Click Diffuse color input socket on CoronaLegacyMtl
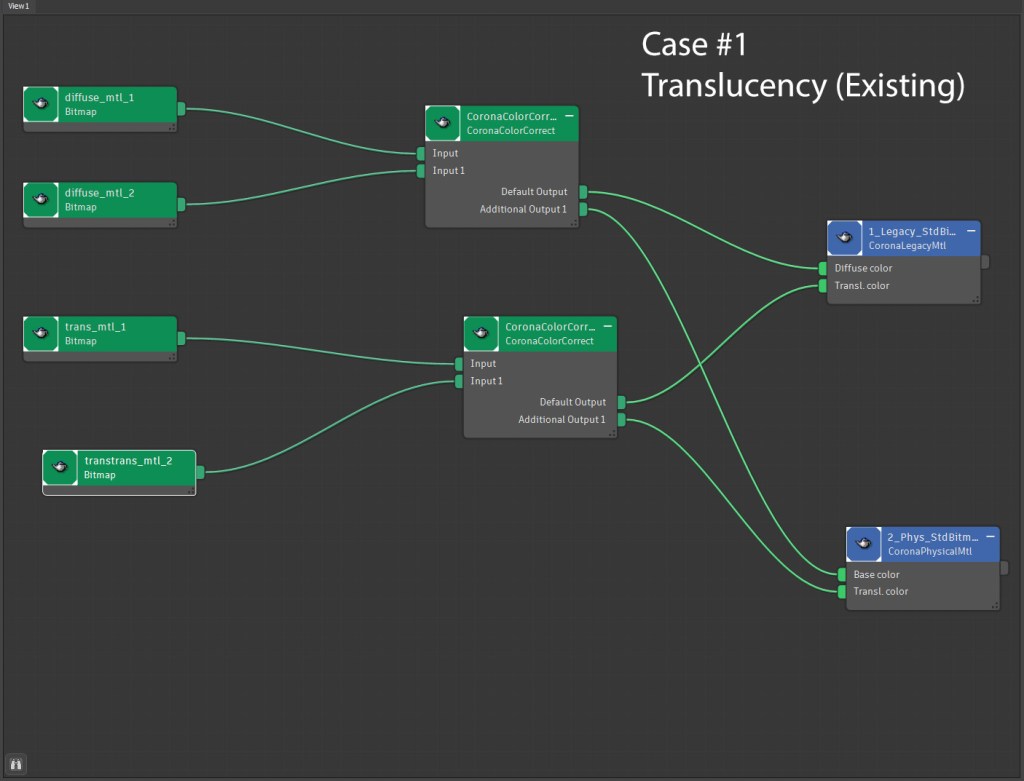 pos(822,268)
